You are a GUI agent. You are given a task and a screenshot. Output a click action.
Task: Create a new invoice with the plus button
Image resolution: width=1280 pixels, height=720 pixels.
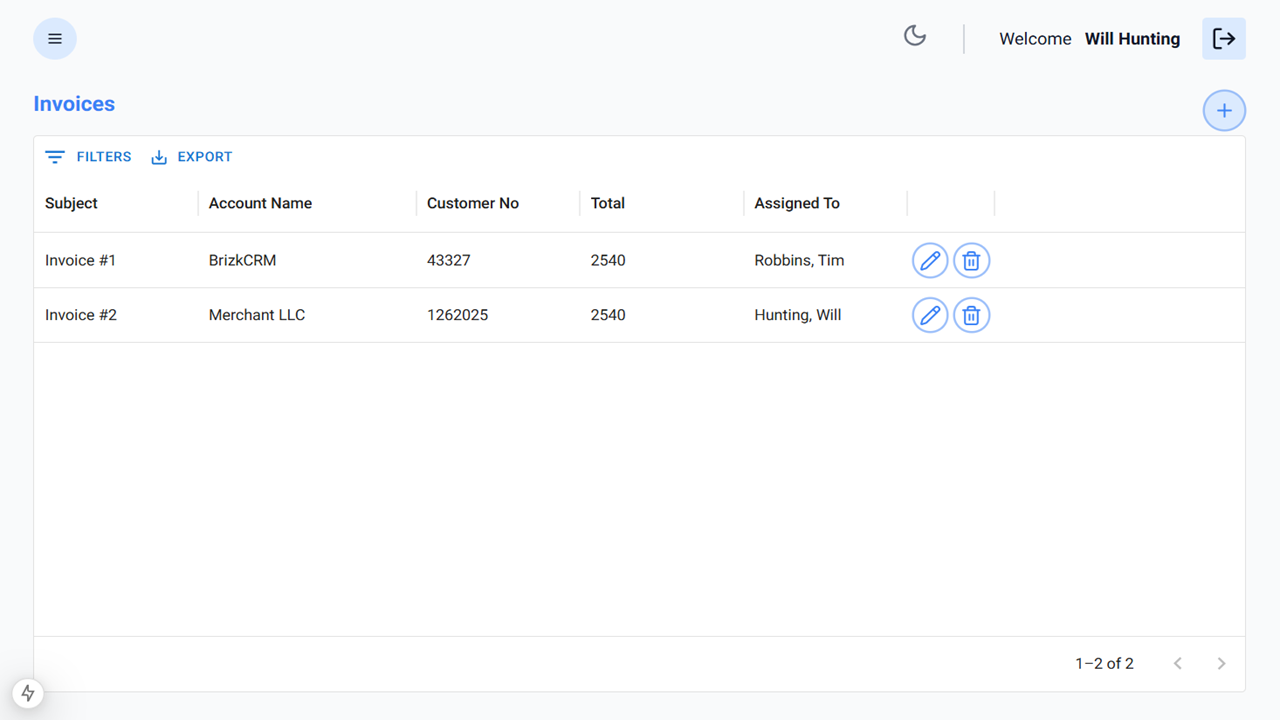1224,110
